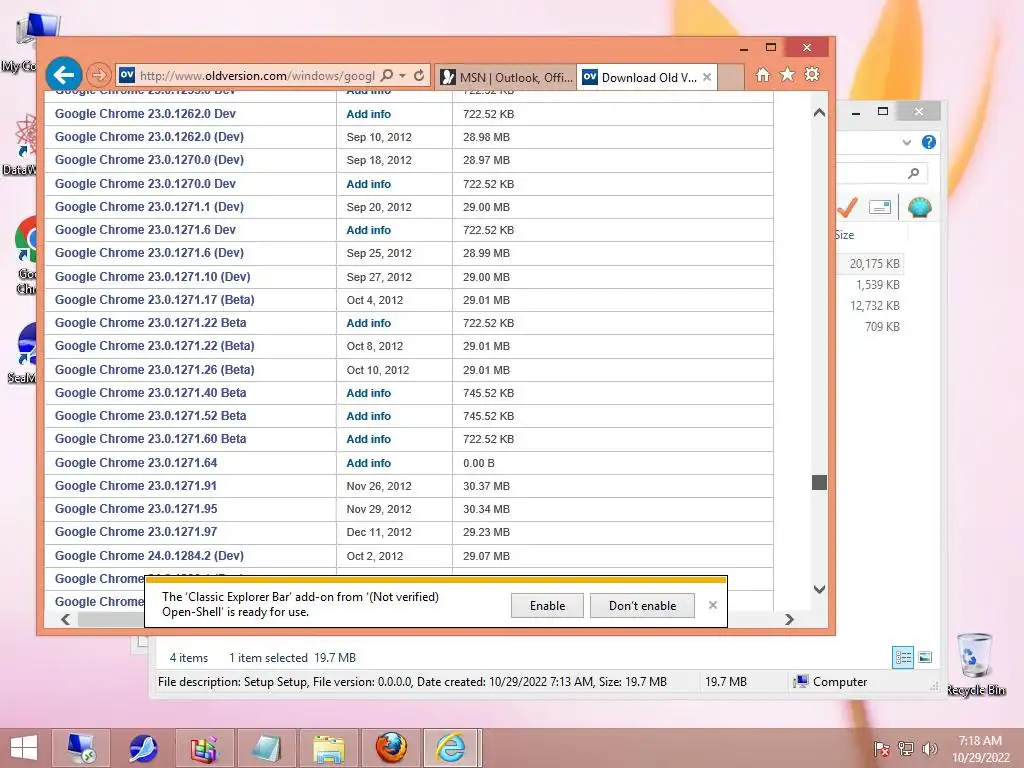Image resolution: width=1024 pixels, height=768 pixels.
Task: Click the browser forward arrow button
Action: pos(99,75)
